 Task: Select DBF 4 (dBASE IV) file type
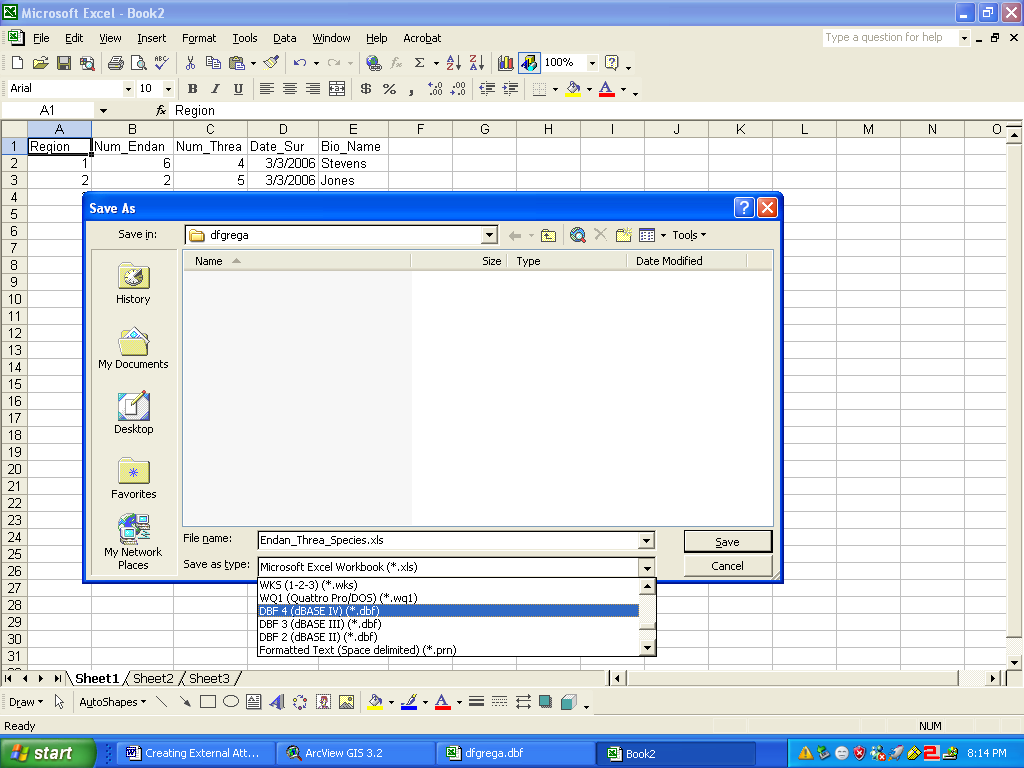tap(449, 611)
